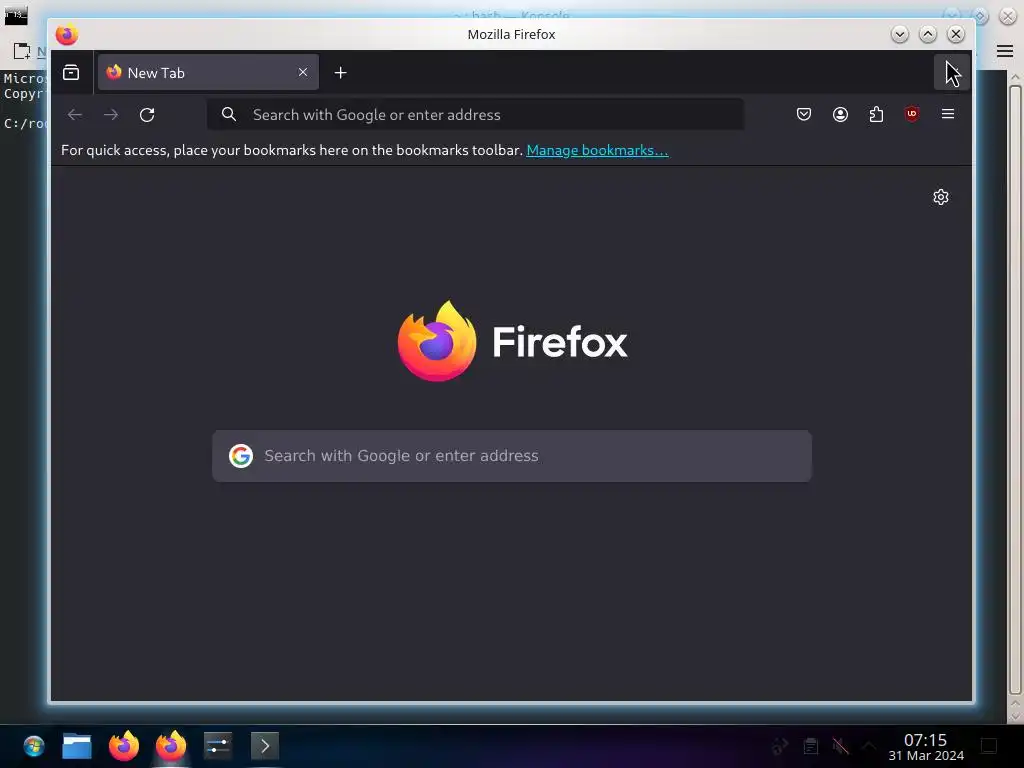Open Firefox View from the tab bar
Image resolution: width=1024 pixels, height=768 pixels.
pyautogui.click(x=71, y=72)
